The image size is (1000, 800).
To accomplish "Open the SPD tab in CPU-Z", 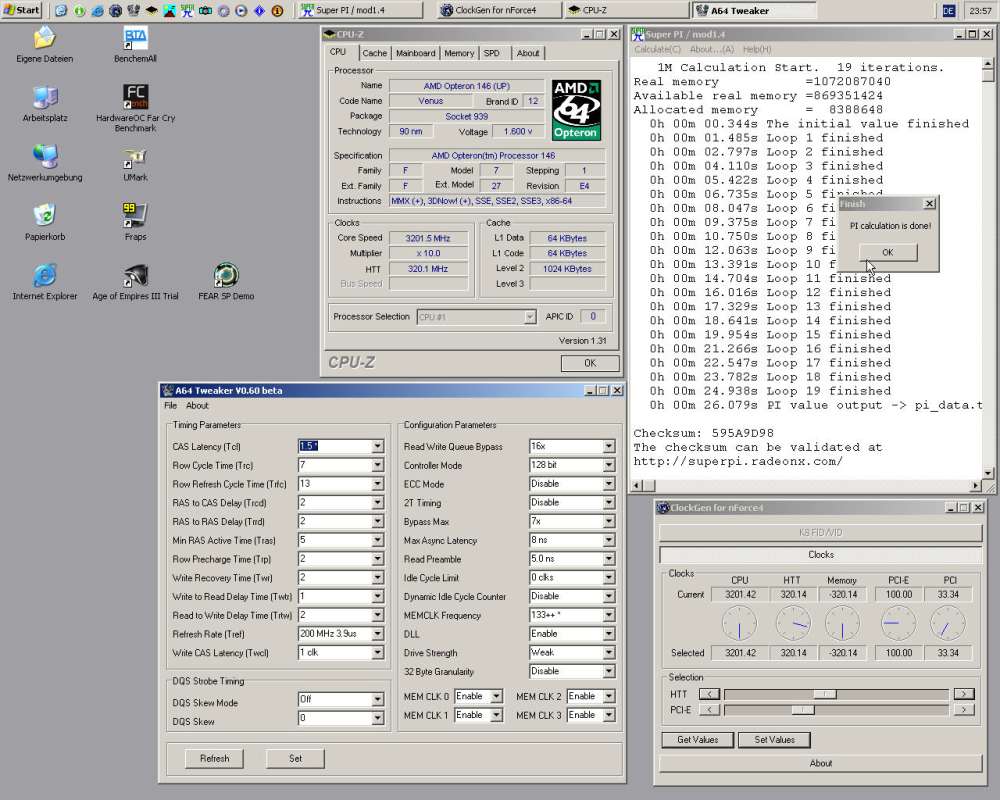I will [492, 53].
